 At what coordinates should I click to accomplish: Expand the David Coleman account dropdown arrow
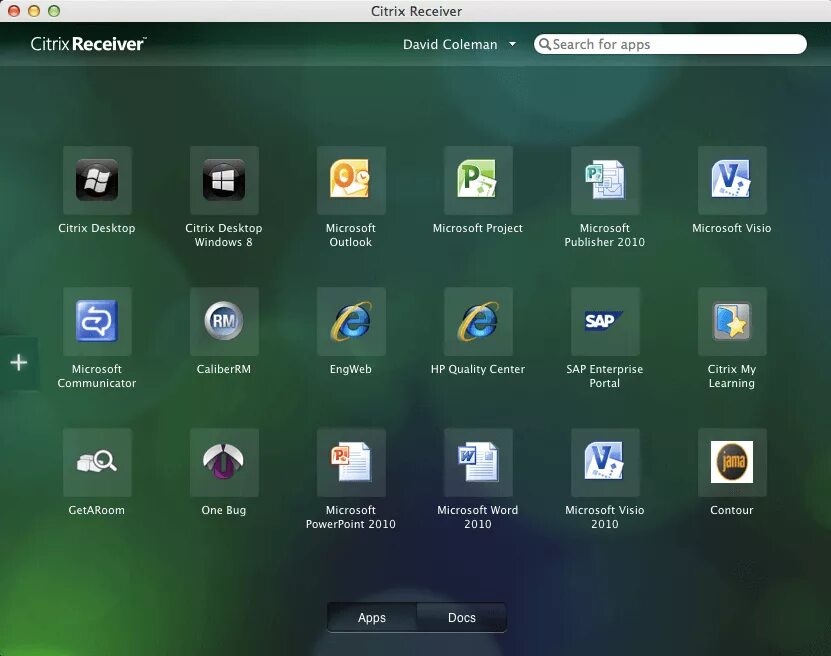512,44
